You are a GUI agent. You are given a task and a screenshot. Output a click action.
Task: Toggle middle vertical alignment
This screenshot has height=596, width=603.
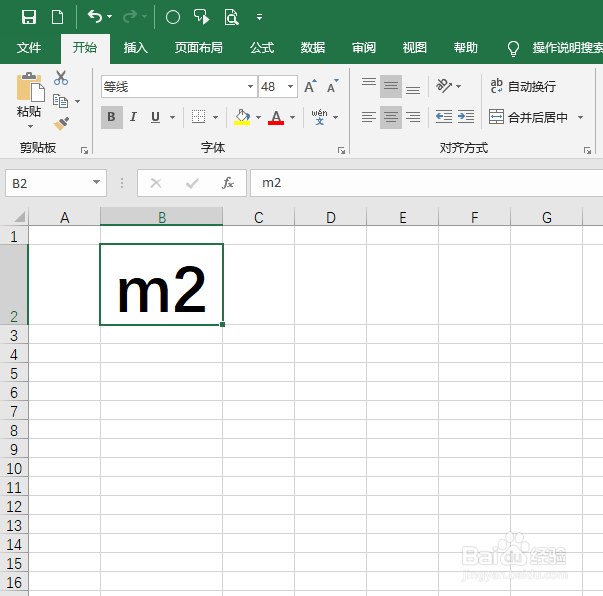point(391,86)
